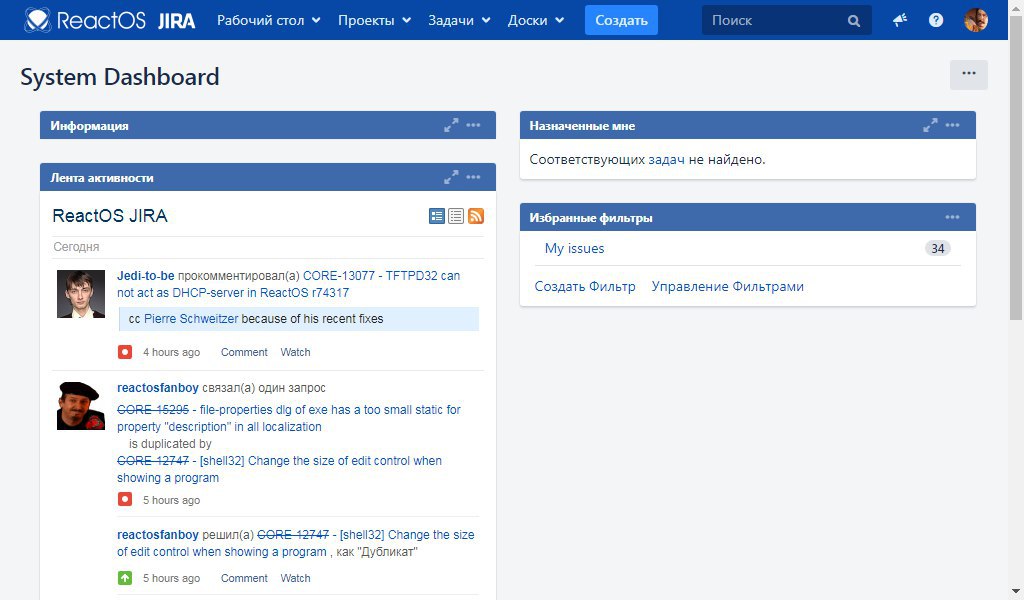Open the activity stream RSS feed

click(476, 216)
